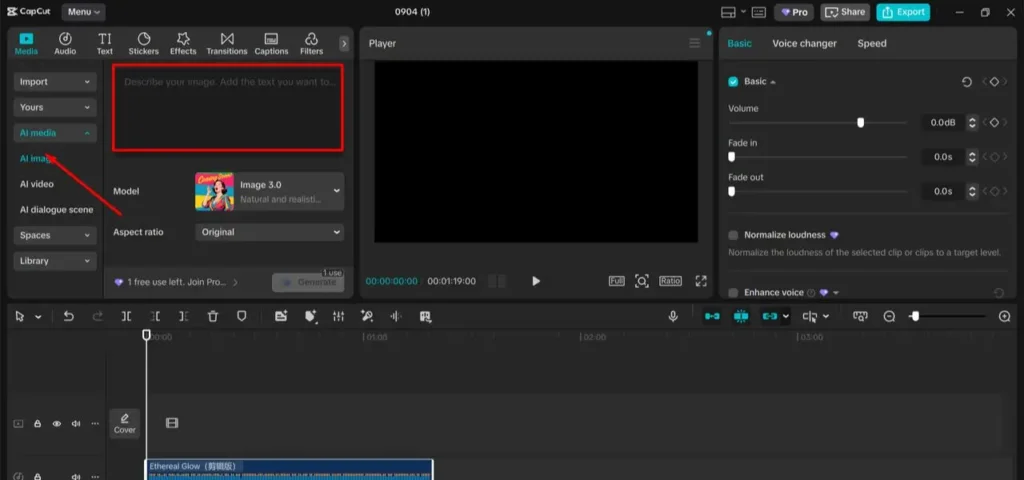Play the video preview
1024x480 pixels.
[x=536, y=281]
